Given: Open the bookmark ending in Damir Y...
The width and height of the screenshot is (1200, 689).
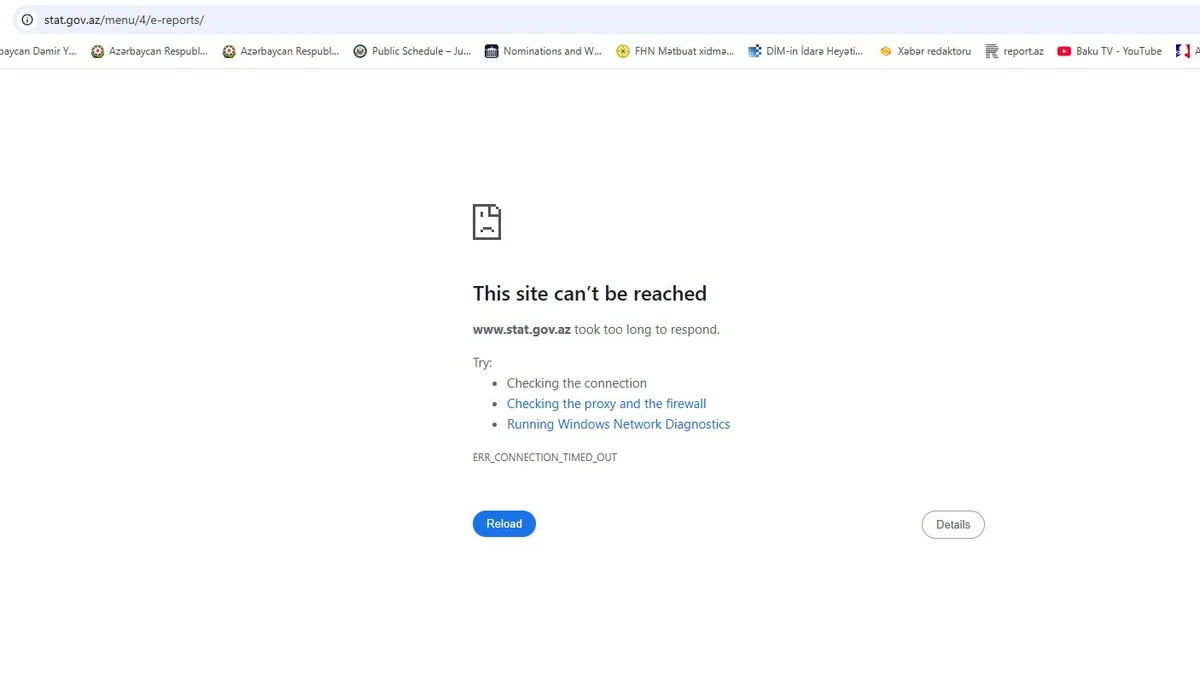Looking at the screenshot, I should coord(38,51).
